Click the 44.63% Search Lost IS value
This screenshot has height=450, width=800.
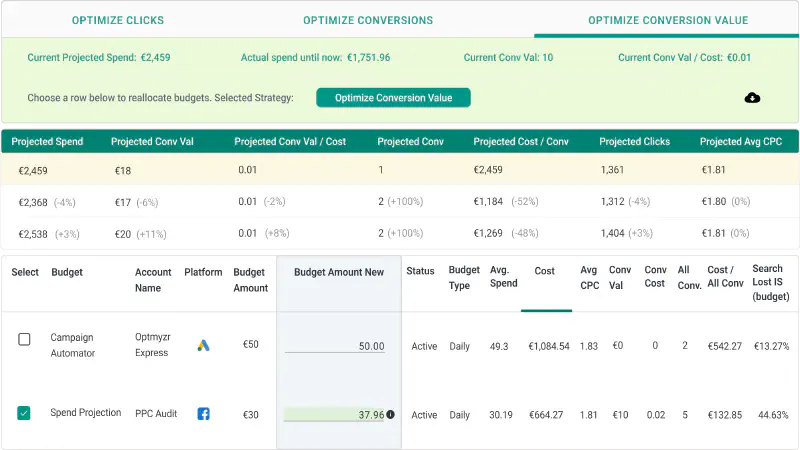[x=773, y=415]
